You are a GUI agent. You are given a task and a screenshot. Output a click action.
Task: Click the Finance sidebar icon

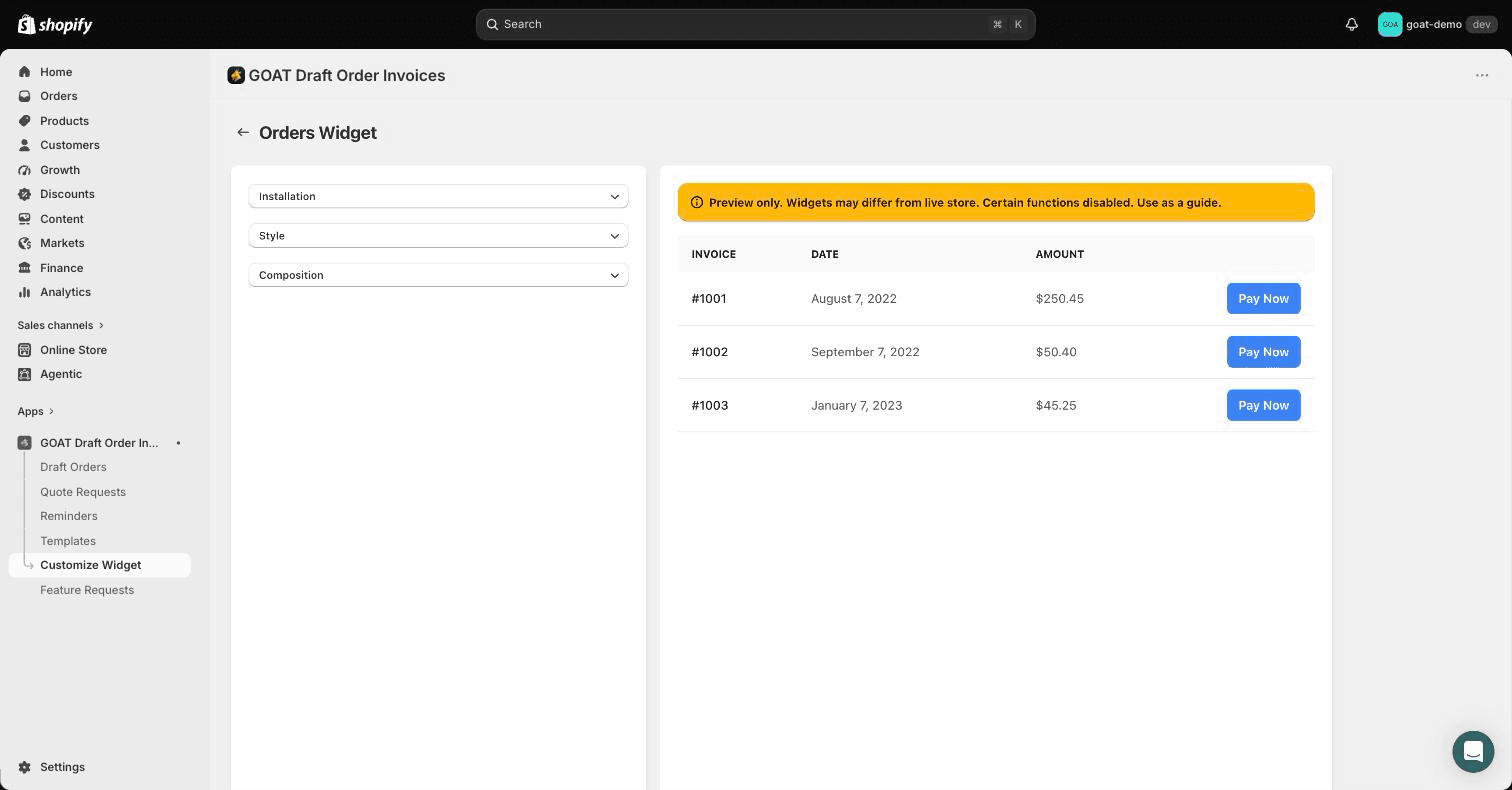(x=25, y=268)
